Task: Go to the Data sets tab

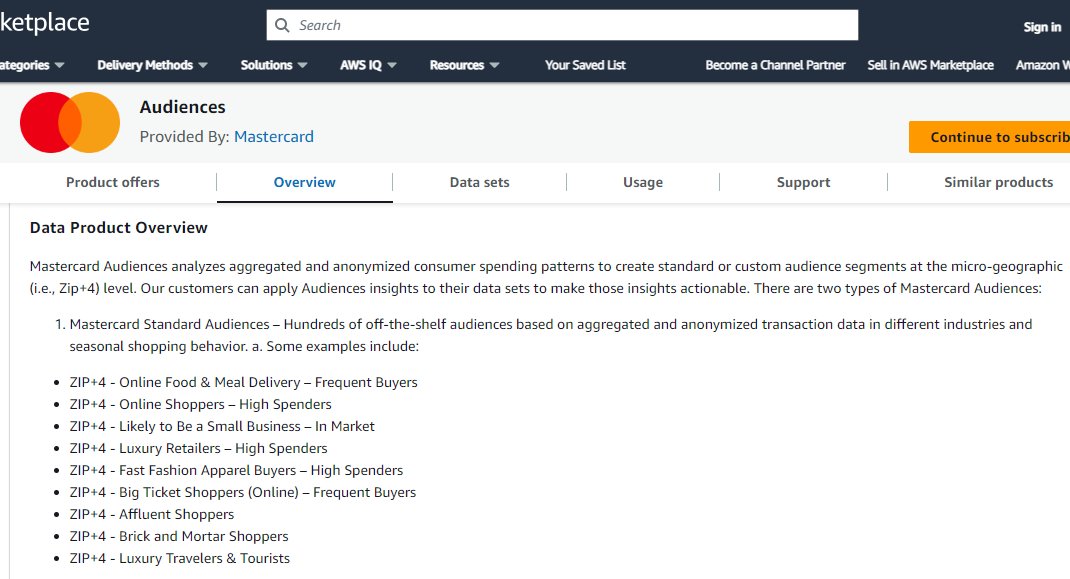Action: pos(479,182)
